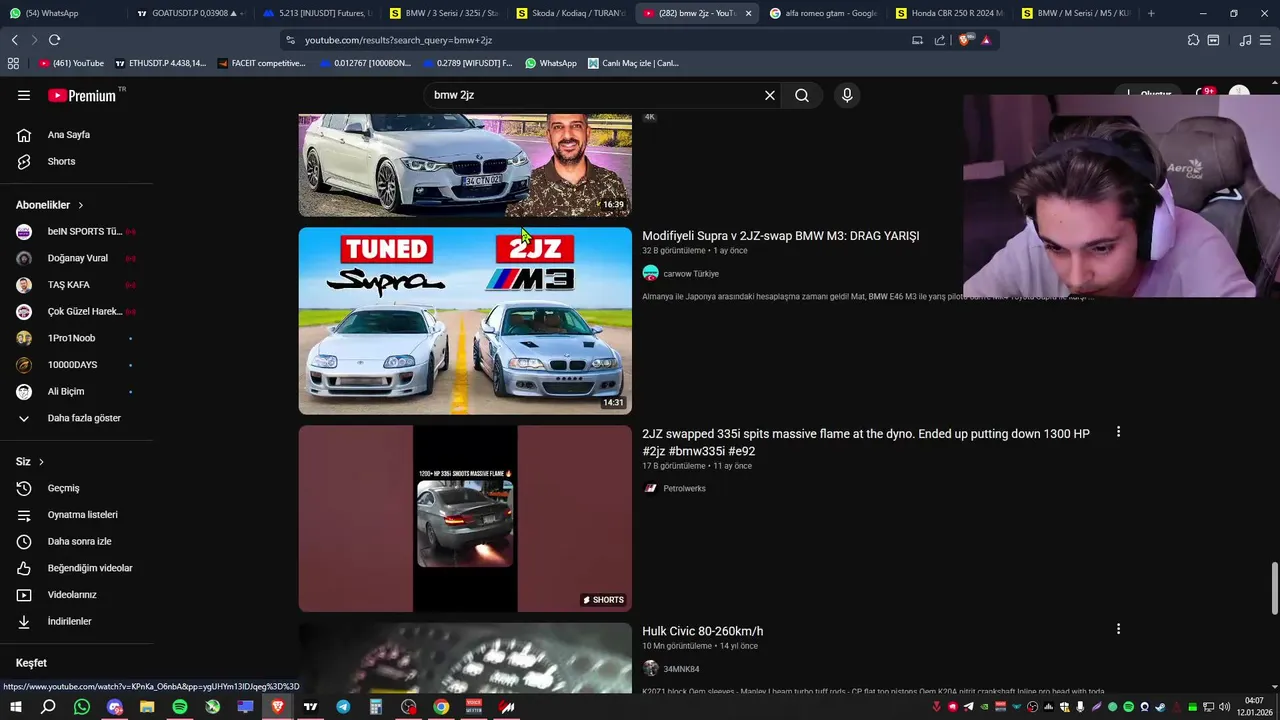Open Spotify from the taskbar
Screen dimensions: 1280x720
pos(180,707)
